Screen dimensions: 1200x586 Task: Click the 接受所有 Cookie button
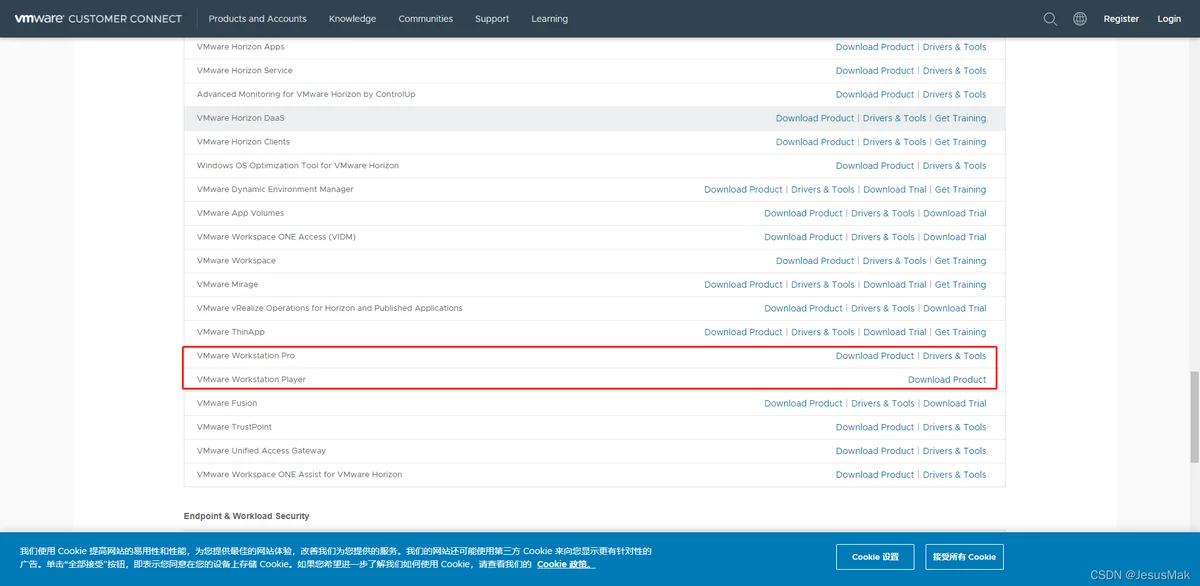964,557
